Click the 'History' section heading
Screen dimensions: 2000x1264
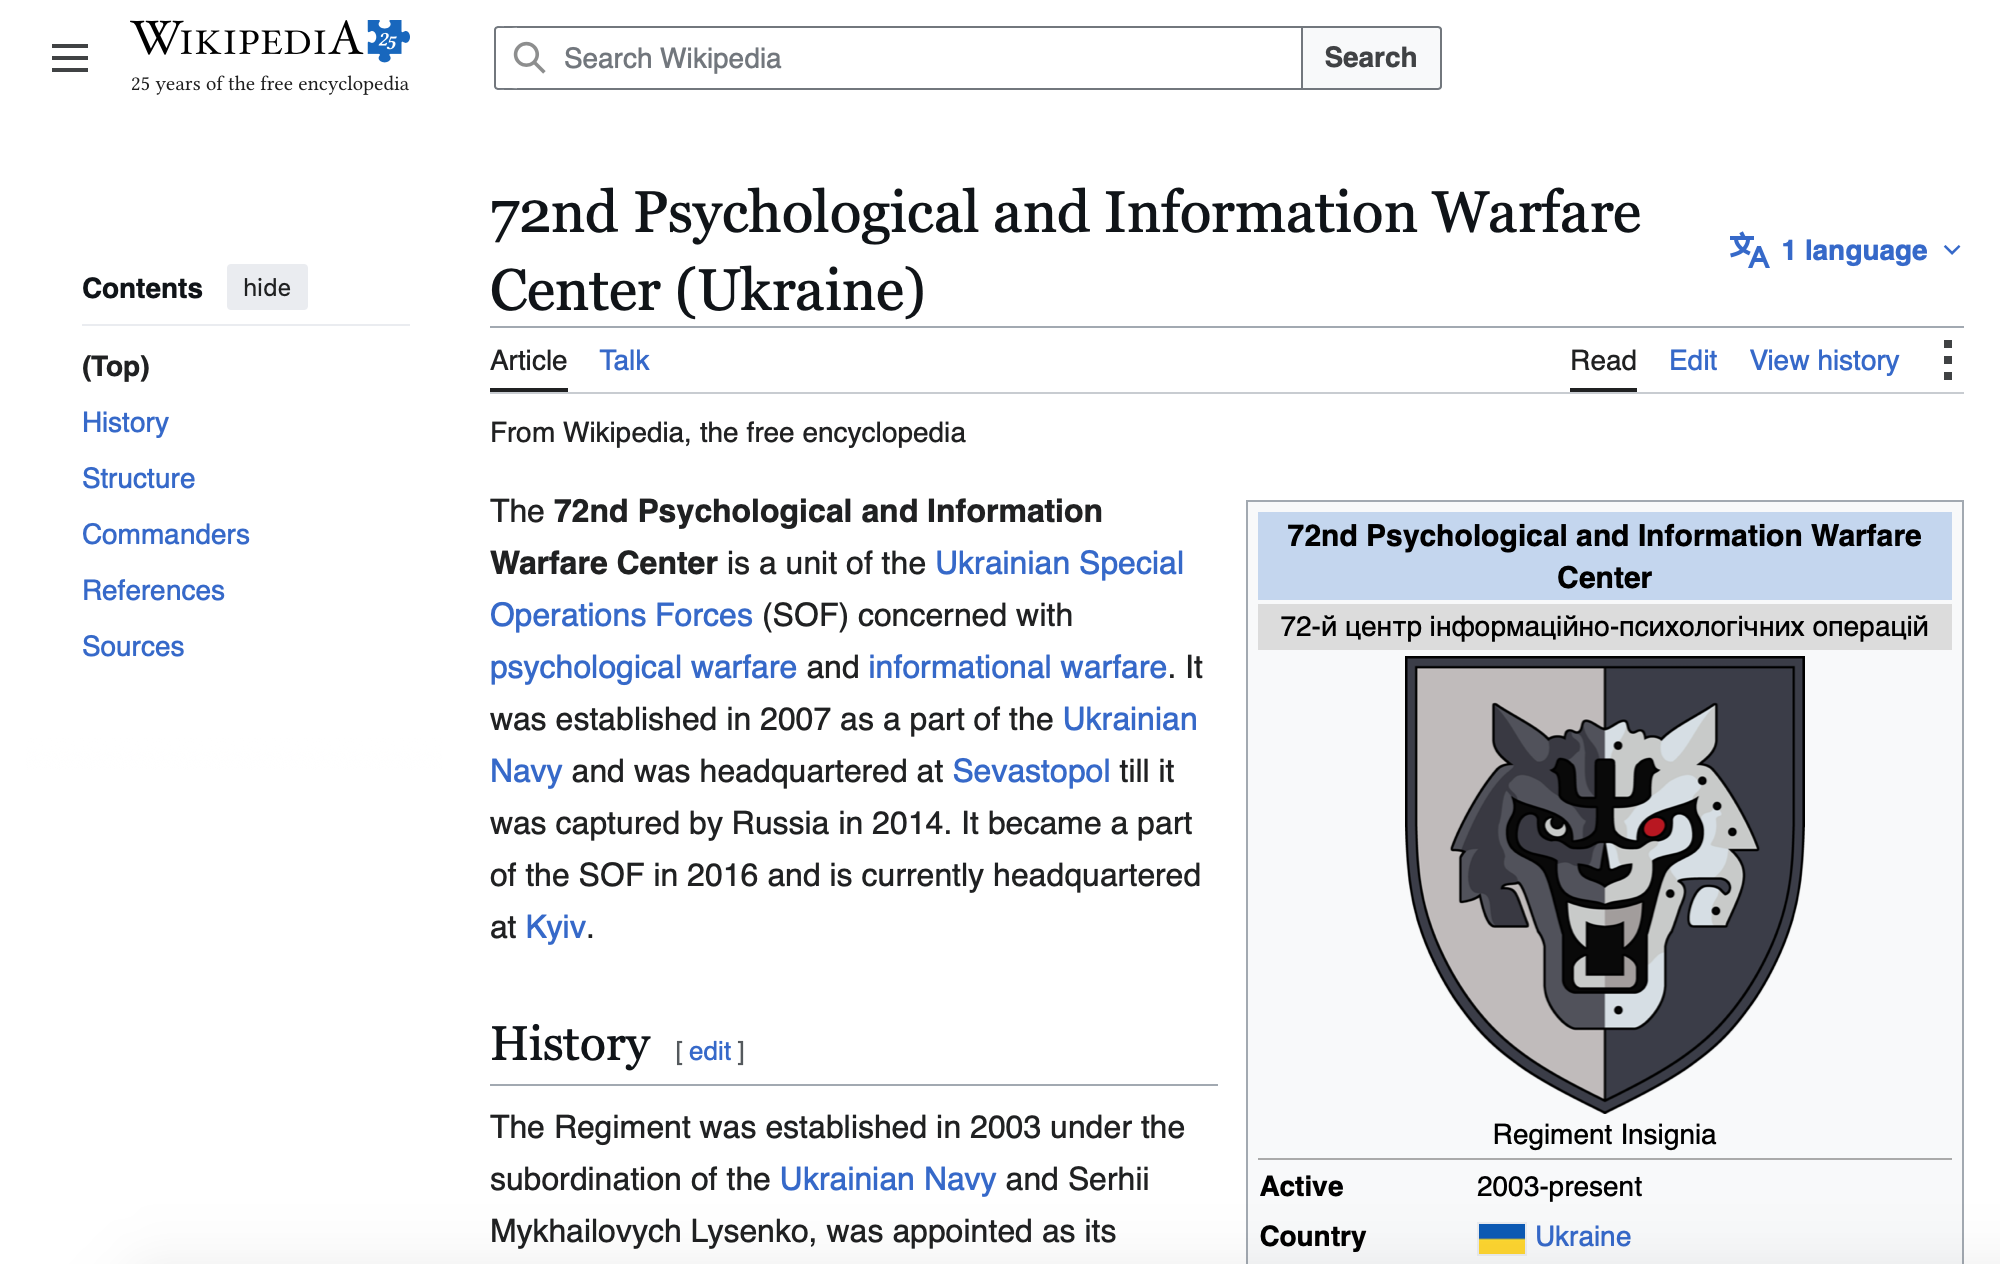click(570, 1045)
